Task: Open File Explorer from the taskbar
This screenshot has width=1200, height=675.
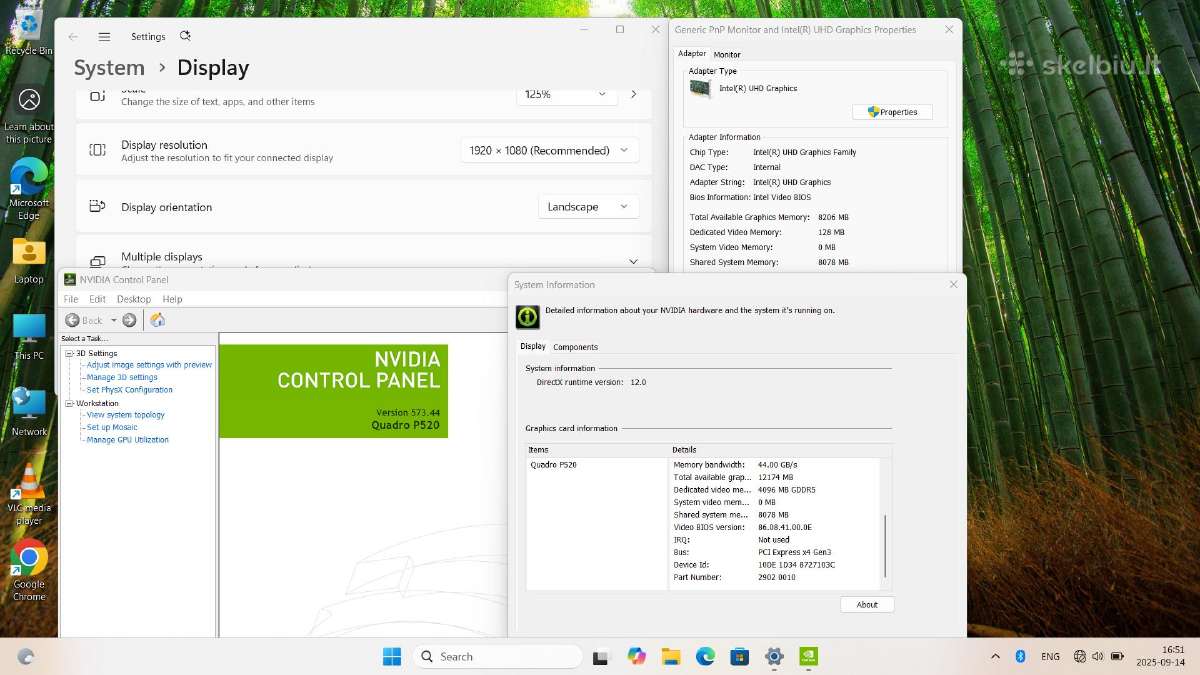Action: 671,656
